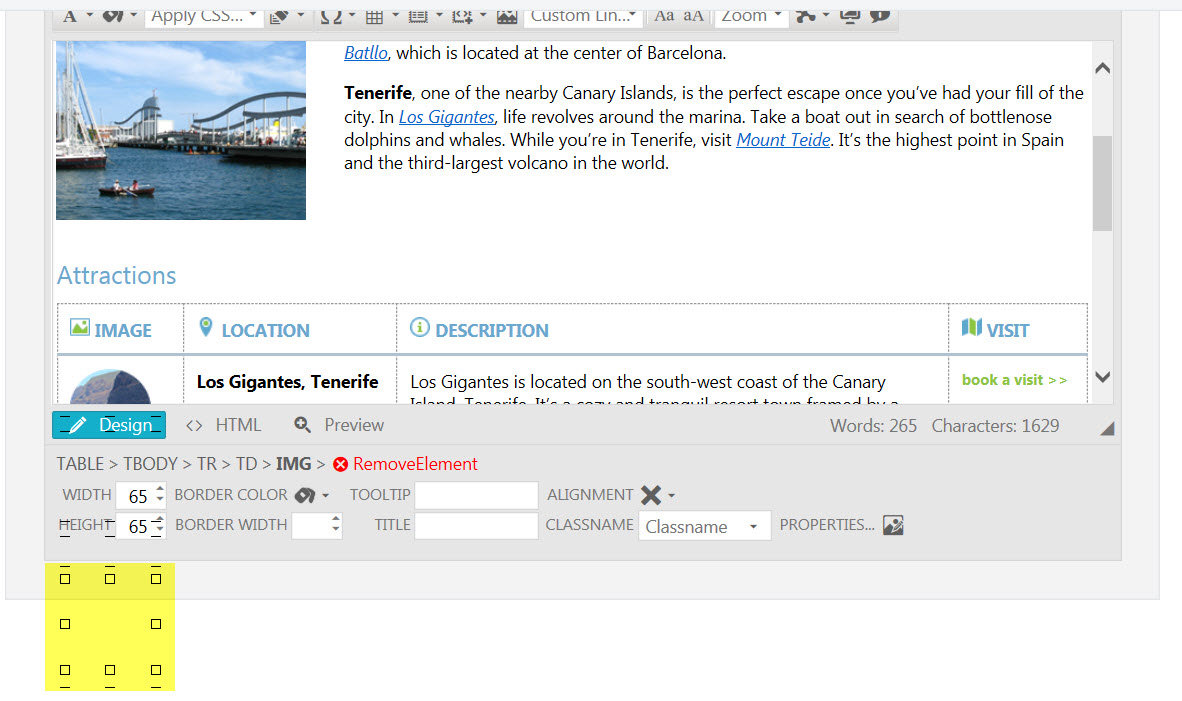The width and height of the screenshot is (1182, 701).
Task: Open the foreground text color tool
Action: [x=70, y=16]
